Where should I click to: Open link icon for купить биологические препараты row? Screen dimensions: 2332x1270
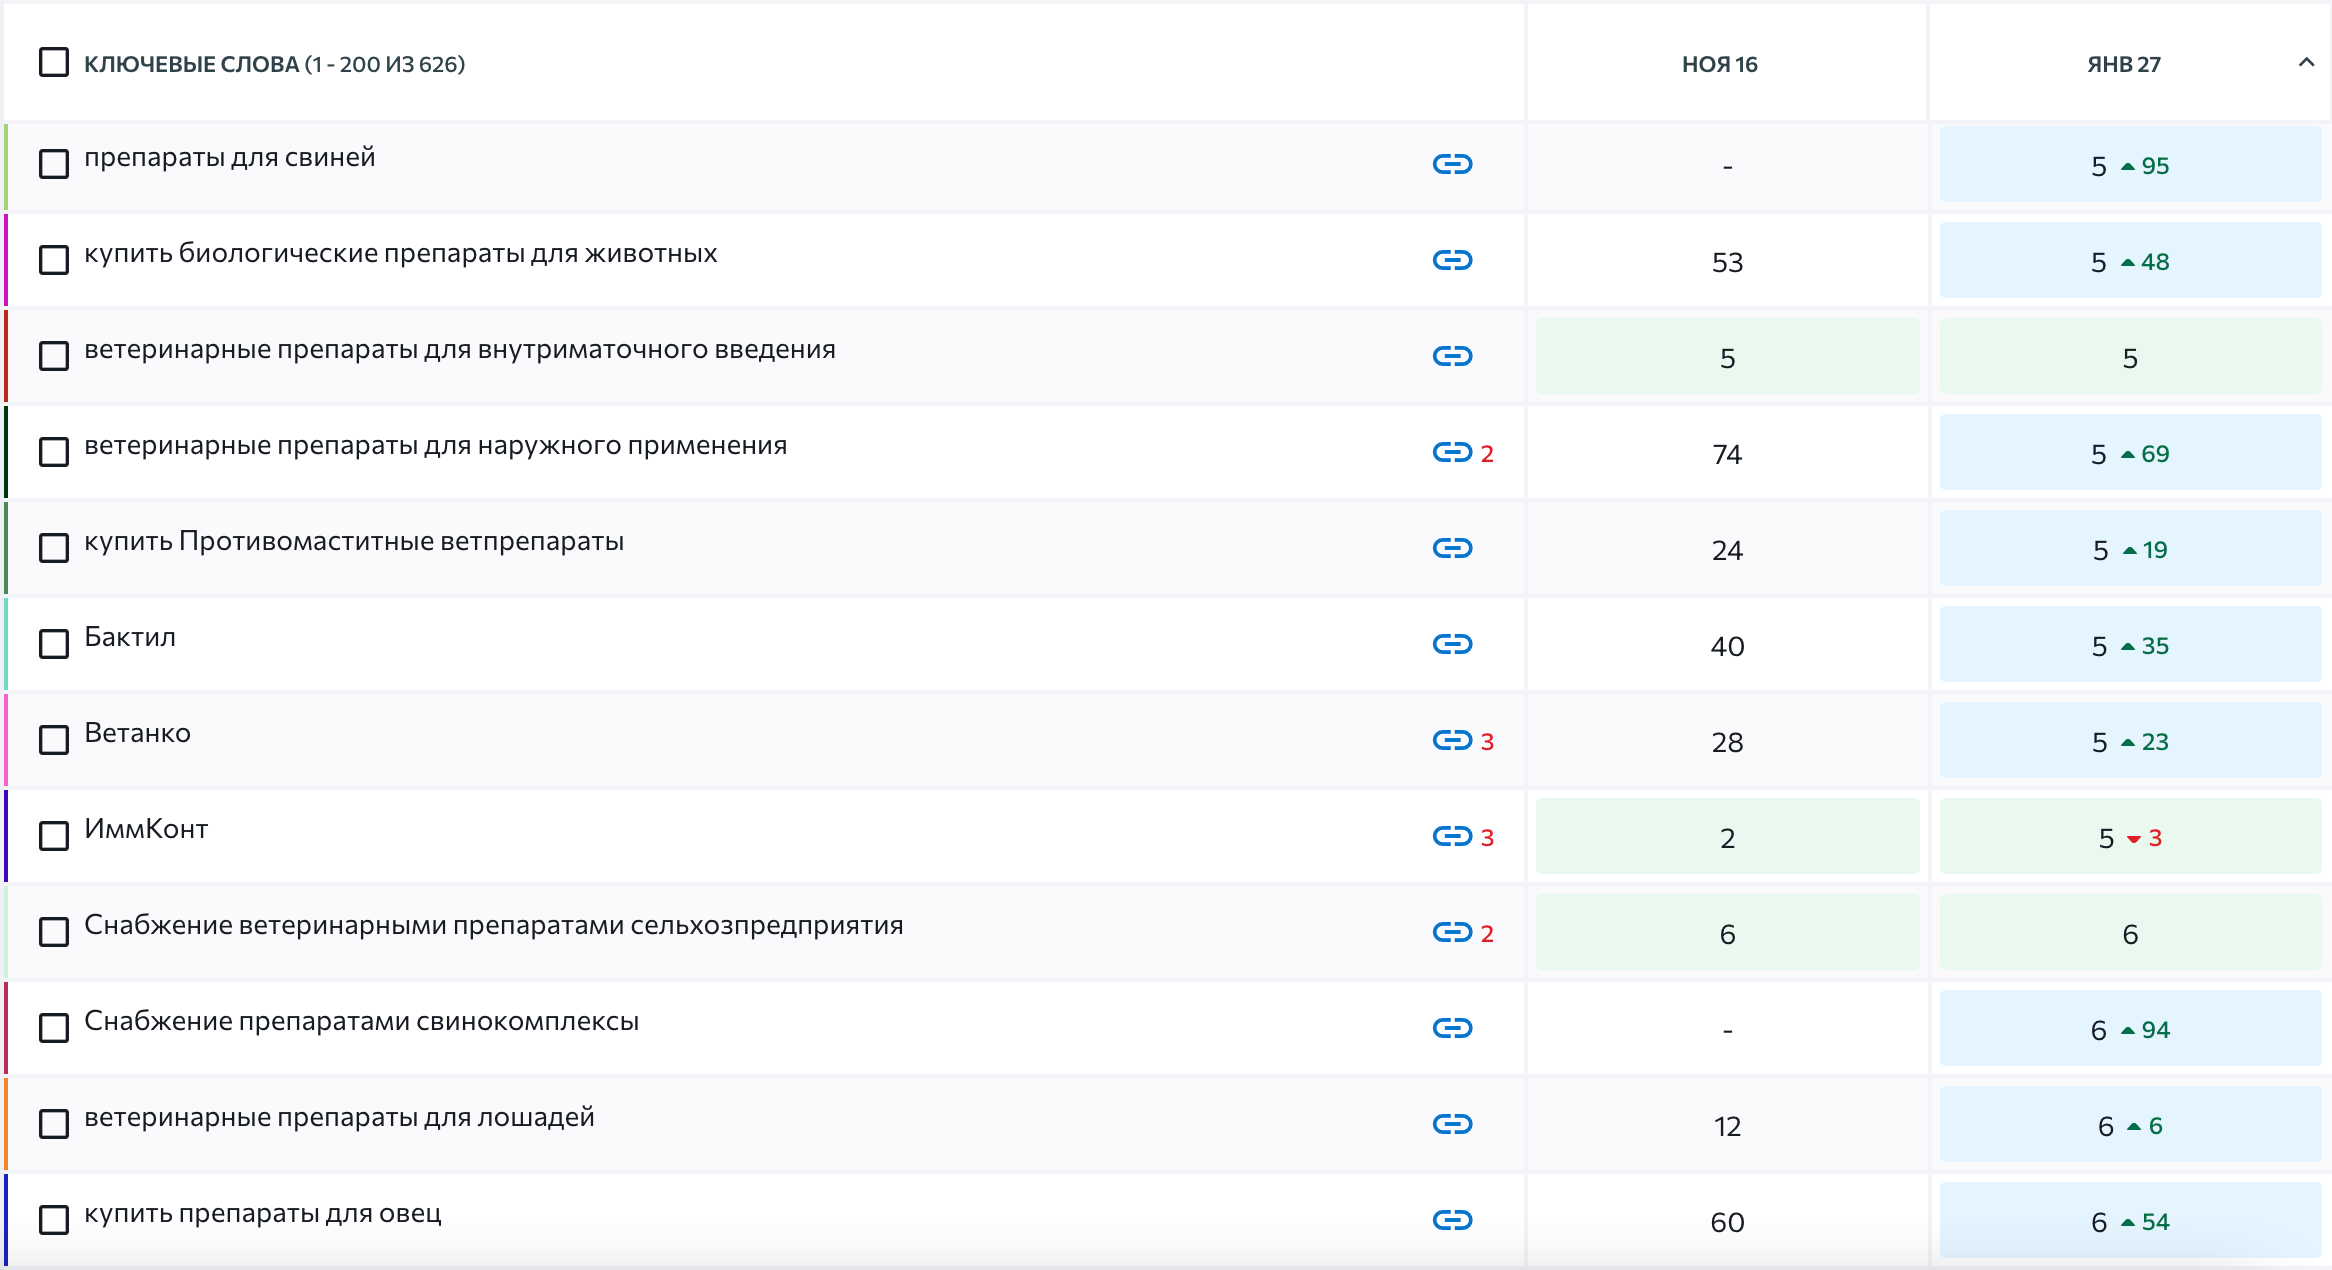pos(1452,260)
